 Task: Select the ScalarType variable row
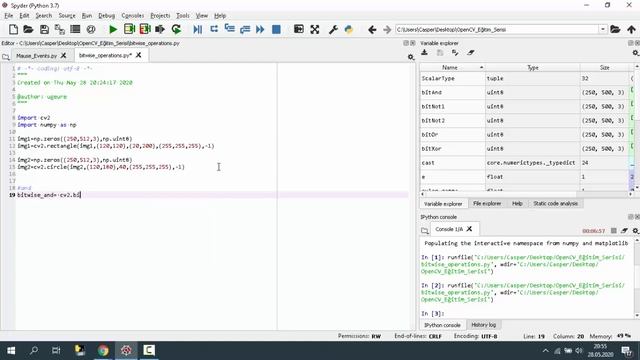pos(525,78)
